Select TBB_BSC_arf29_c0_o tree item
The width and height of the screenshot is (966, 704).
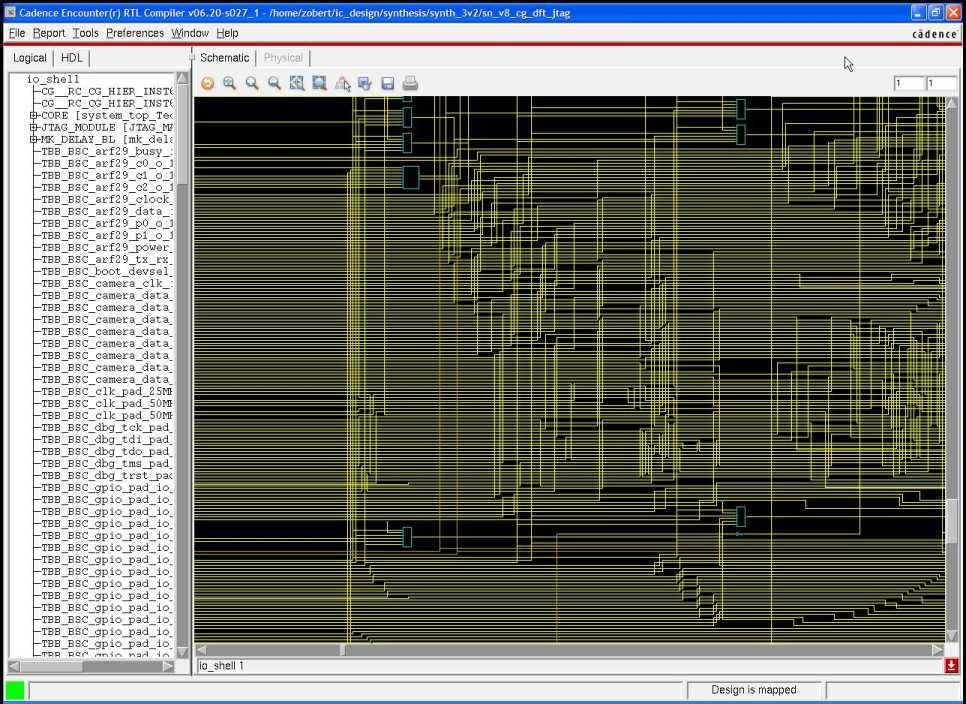107,163
